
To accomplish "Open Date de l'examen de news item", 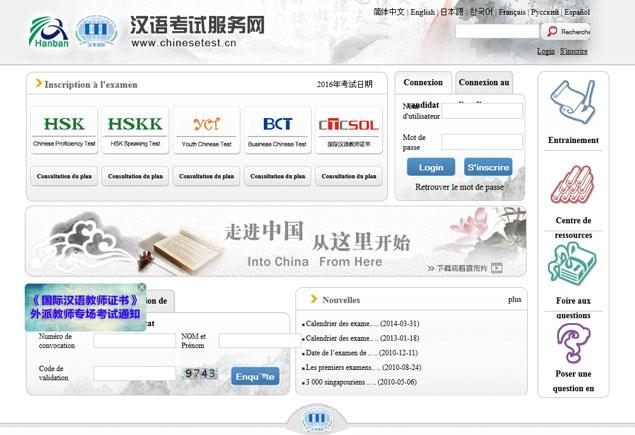I will point(360,353).
